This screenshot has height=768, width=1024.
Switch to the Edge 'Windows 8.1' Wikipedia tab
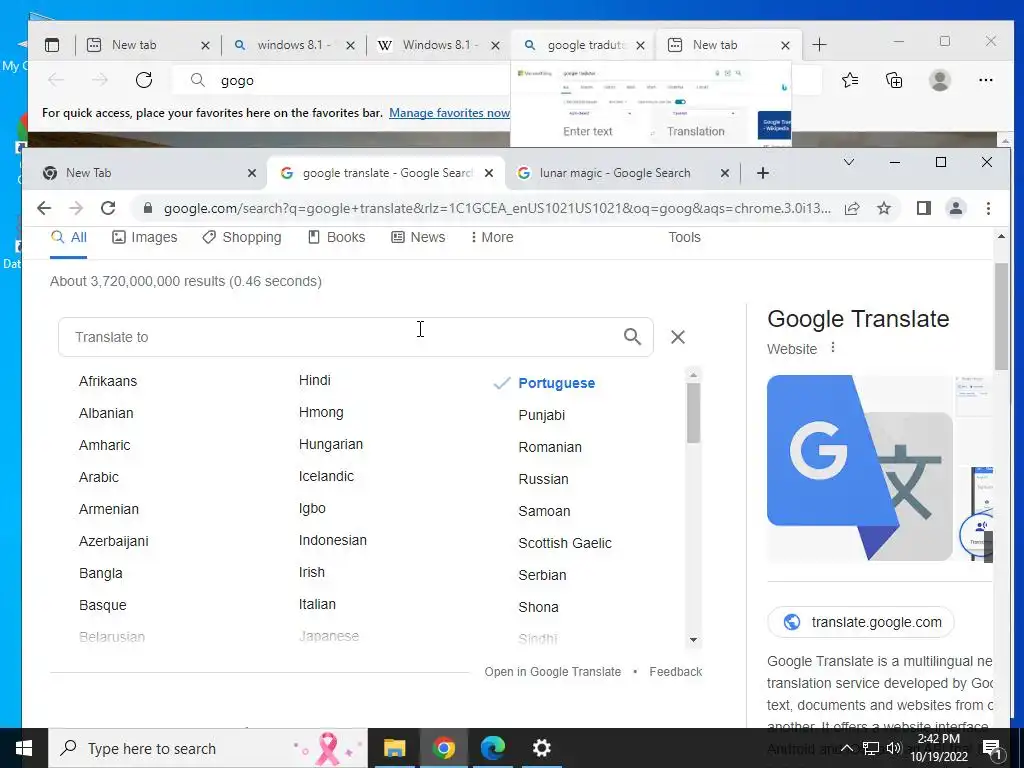click(440, 45)
